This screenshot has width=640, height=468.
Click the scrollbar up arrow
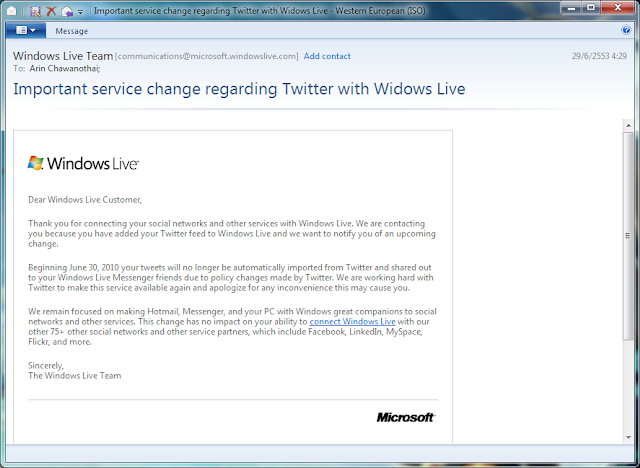pos(628,126)
